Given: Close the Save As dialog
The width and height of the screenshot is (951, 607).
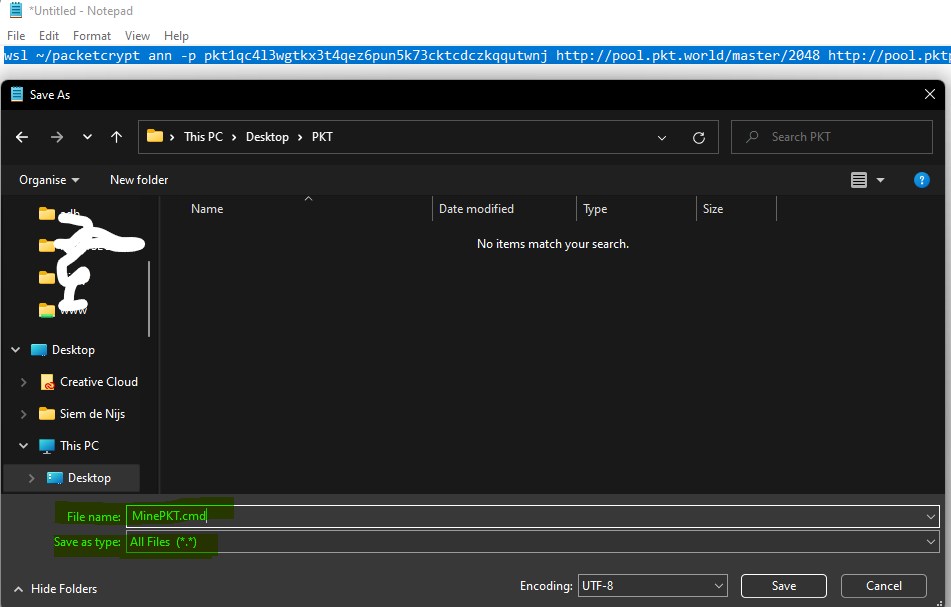Looking at the screenshot, I should click(x=929, y=95).
